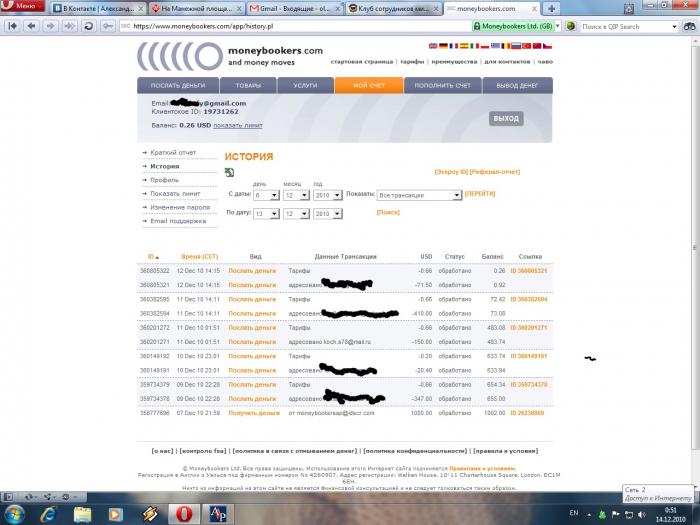Image resolution: width=700 pixels, height=525 pixels.
Task: Switch to the На Манежной площа... tab
Action: click(196, 8)
